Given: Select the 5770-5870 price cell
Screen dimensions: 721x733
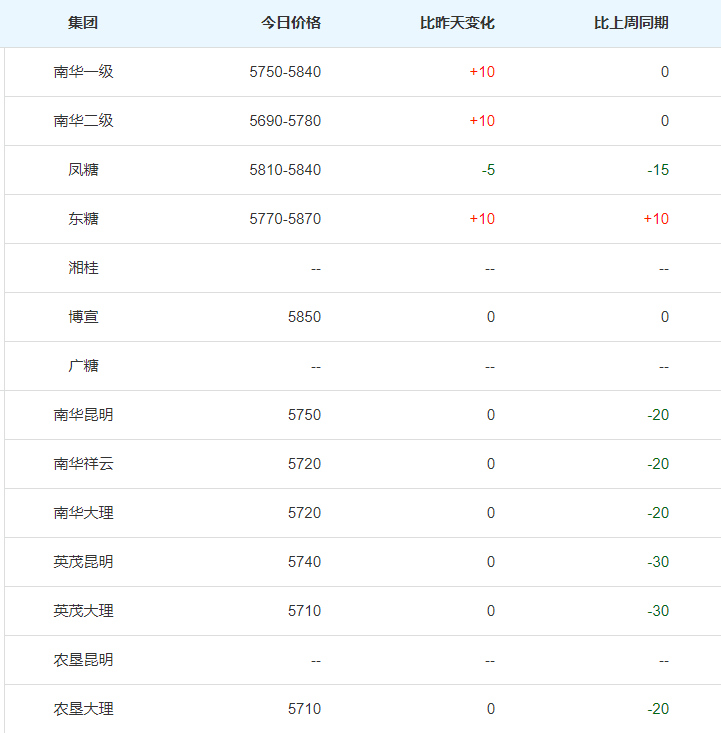Looking at the screenshot, I should [x=285, y=219].
